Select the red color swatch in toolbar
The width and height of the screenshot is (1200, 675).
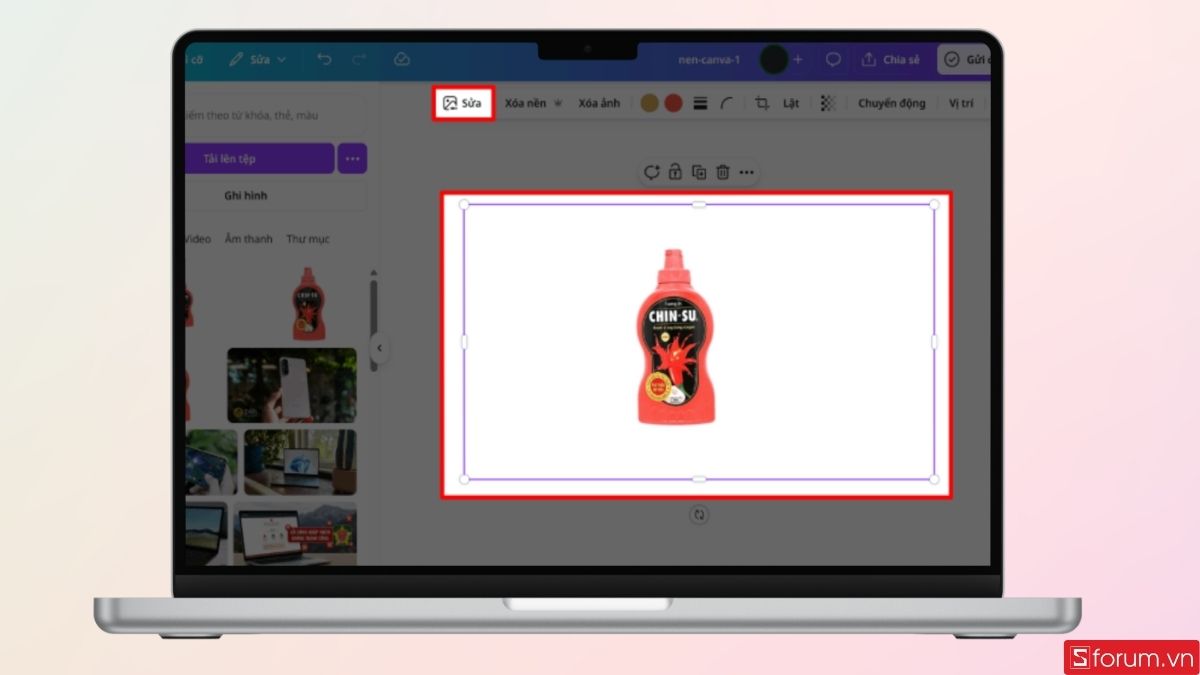[674, 103]
